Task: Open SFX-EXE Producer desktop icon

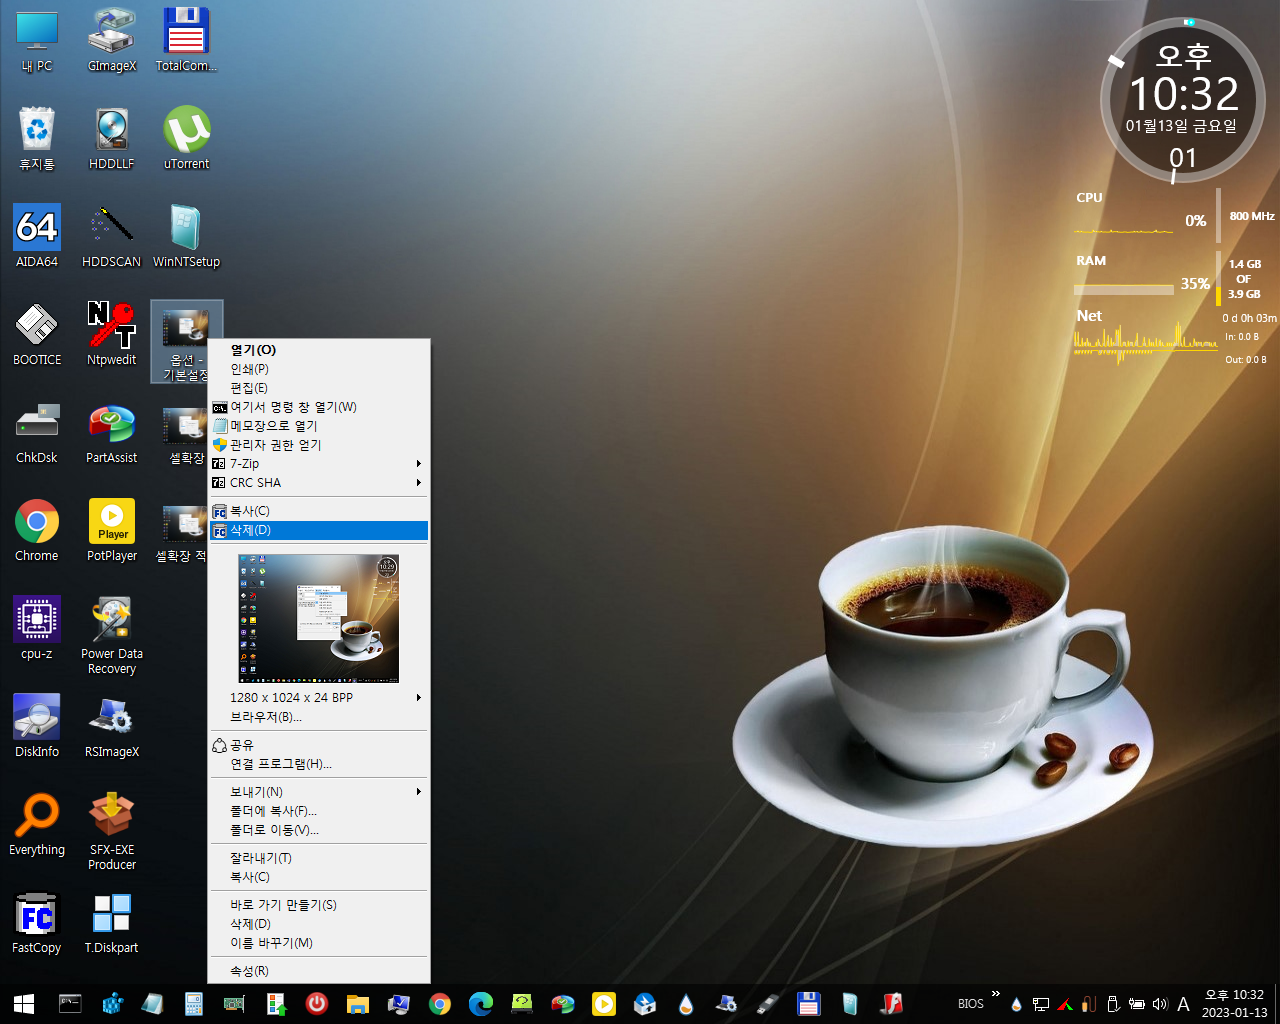Action: tap(112, 832)
